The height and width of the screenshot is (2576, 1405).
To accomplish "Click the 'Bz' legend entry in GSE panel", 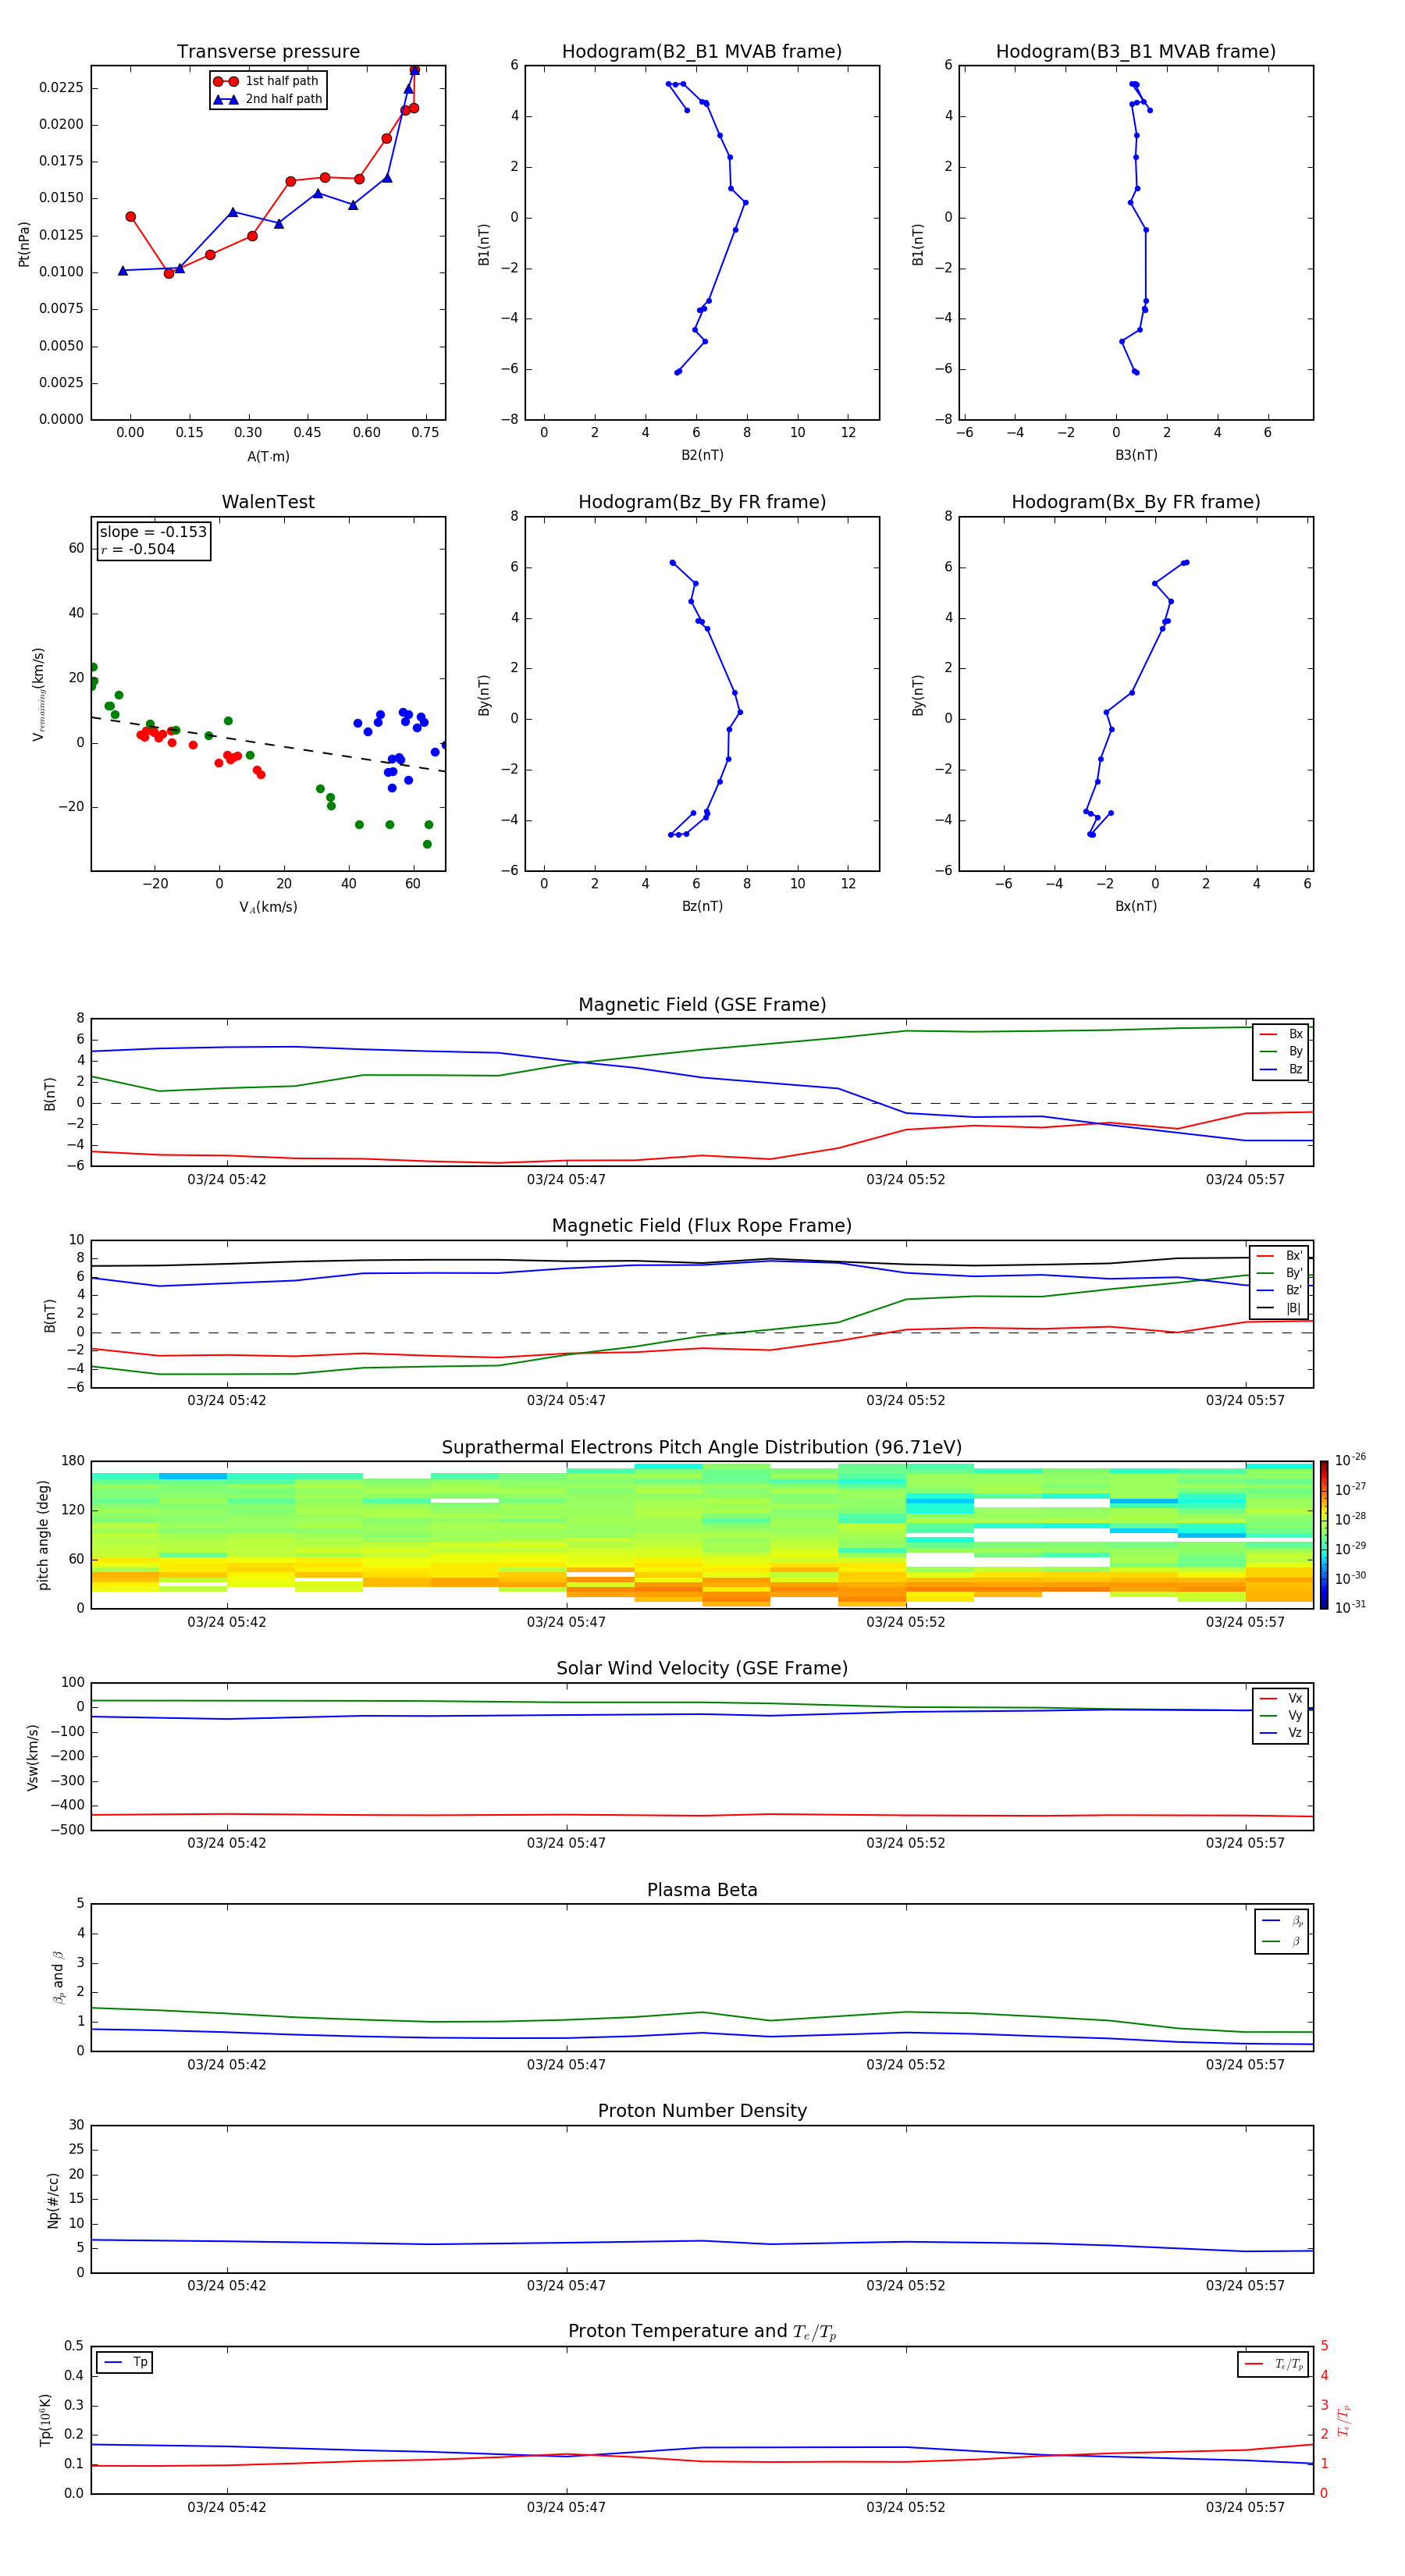I will [1281, 1069].
